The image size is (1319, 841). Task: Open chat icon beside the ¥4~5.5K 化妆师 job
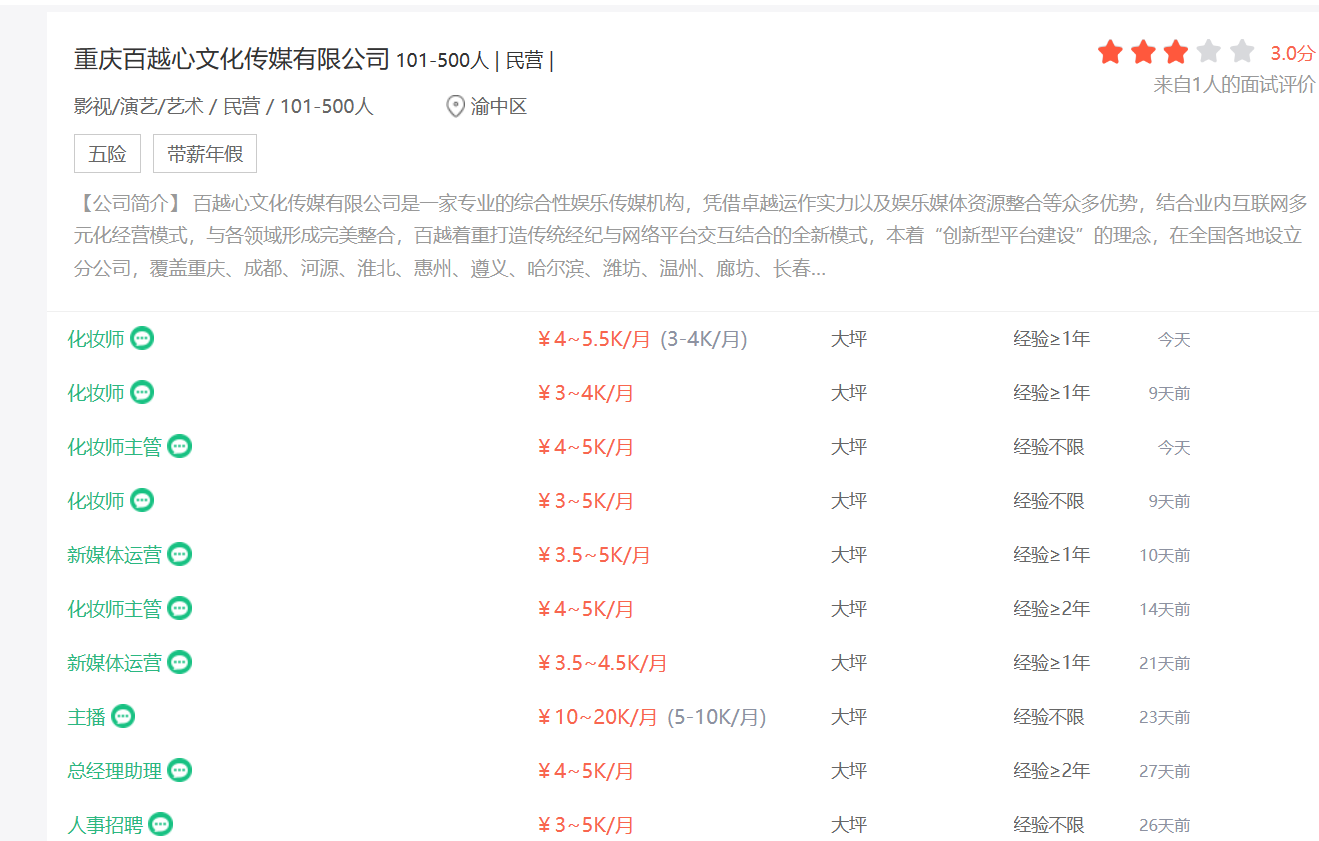pyautogui.click(x=142, y=339)
